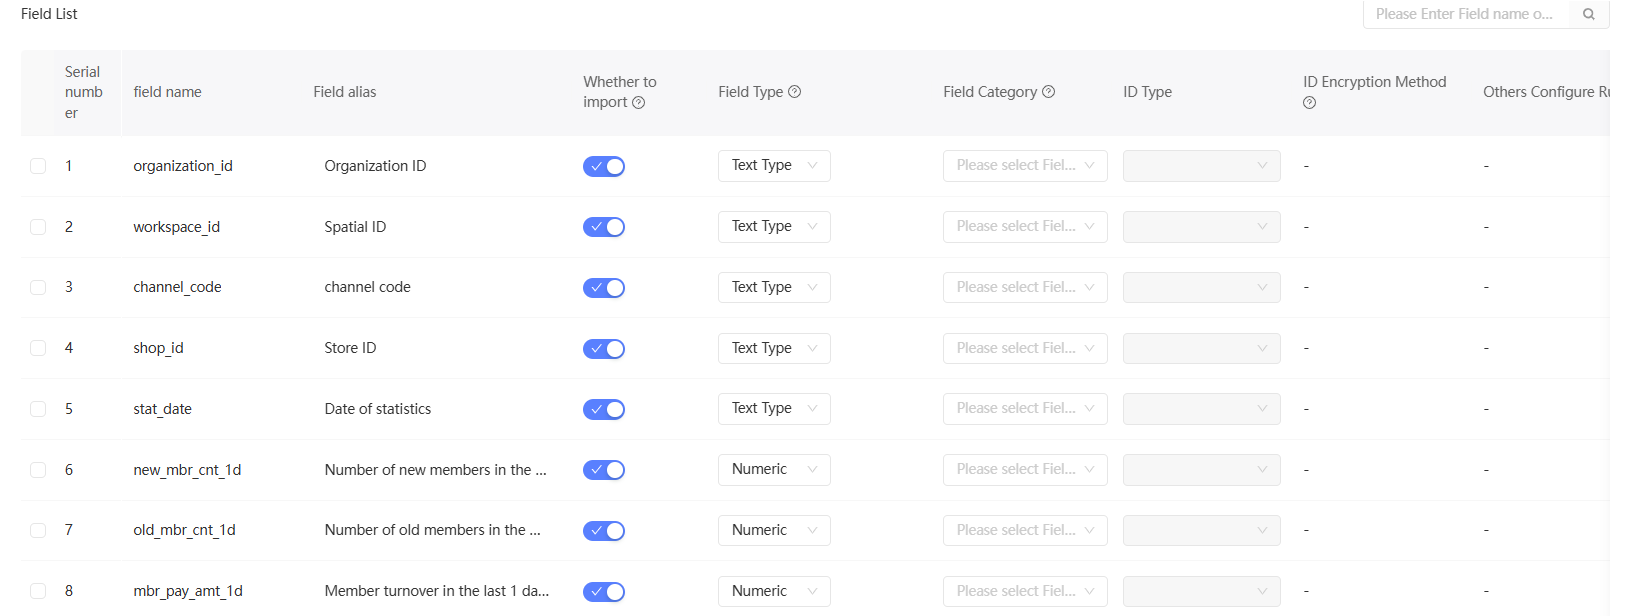Open Numeric type dropdown for old_mbr_cnt_1d
The width and height of the screenshot is (1630, 616).
pos(774,530)
